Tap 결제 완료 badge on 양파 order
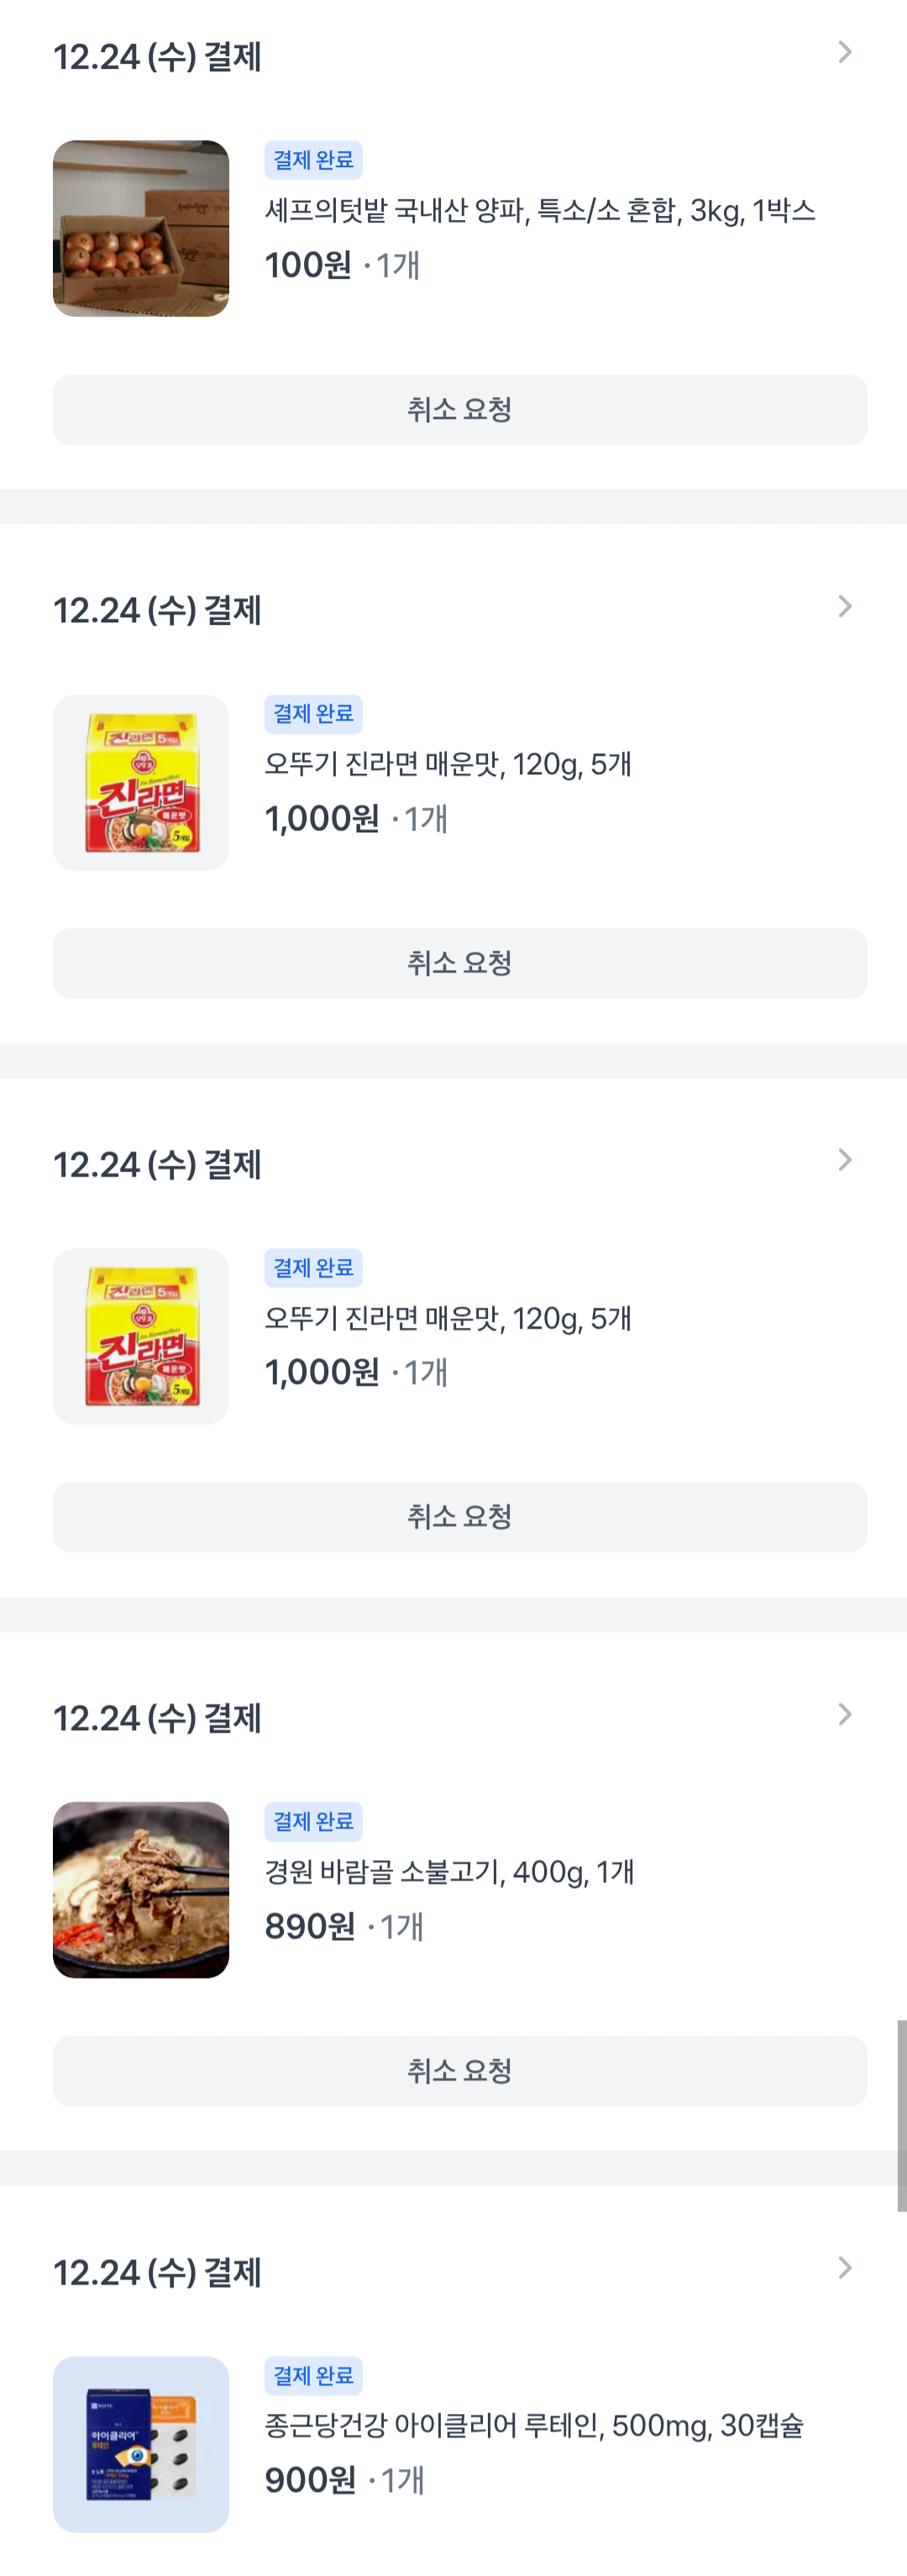This screenshot has height=2576, width=907. [313, 160]
